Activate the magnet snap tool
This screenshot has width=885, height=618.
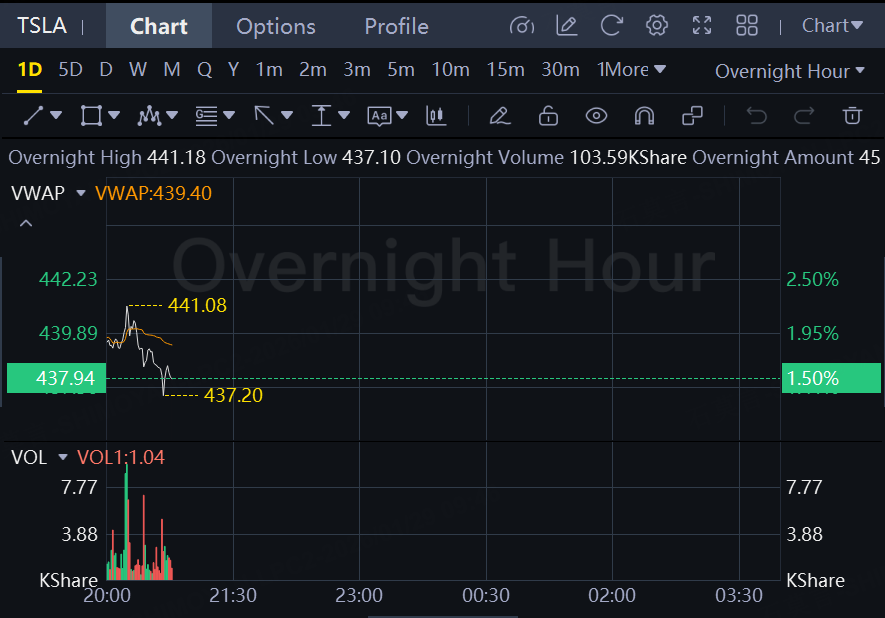pyautogui.click(x=644, y=116)
